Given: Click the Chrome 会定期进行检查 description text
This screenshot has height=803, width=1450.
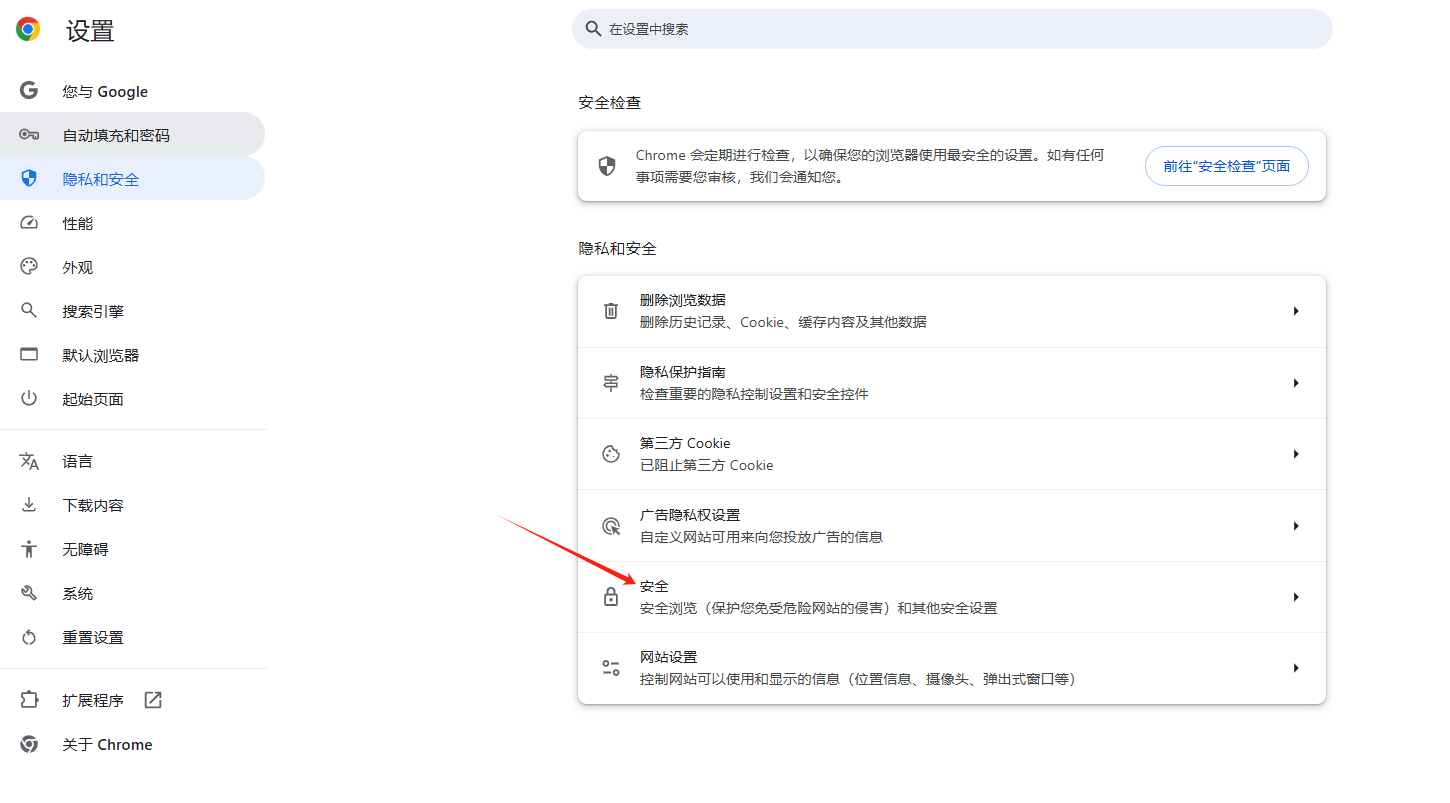Looking at the screenshot, I should tap(871, 166).
